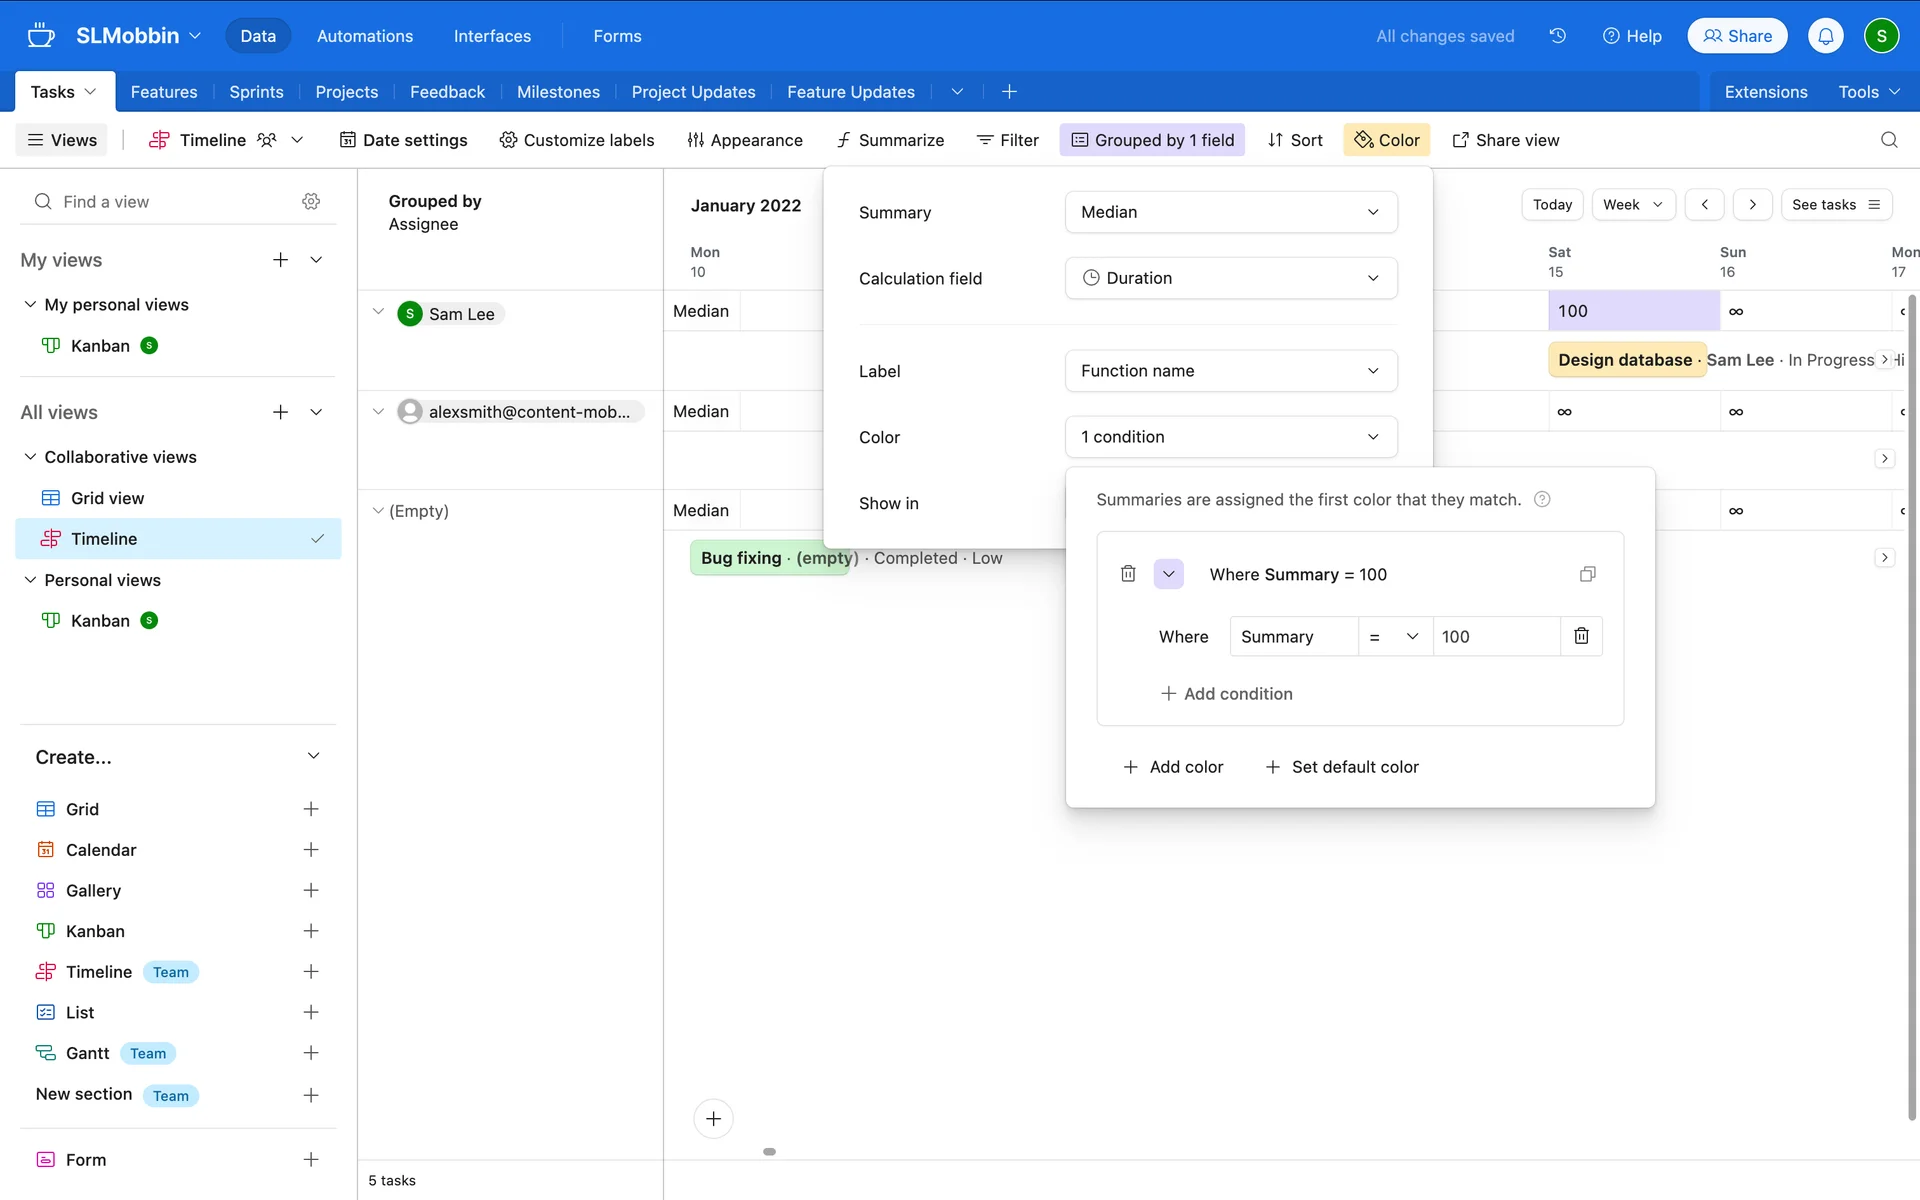Collapse the (Empty) assignee group
Screen dimensions: 1920x1200
pyautogui.click(x=378, y=510)
